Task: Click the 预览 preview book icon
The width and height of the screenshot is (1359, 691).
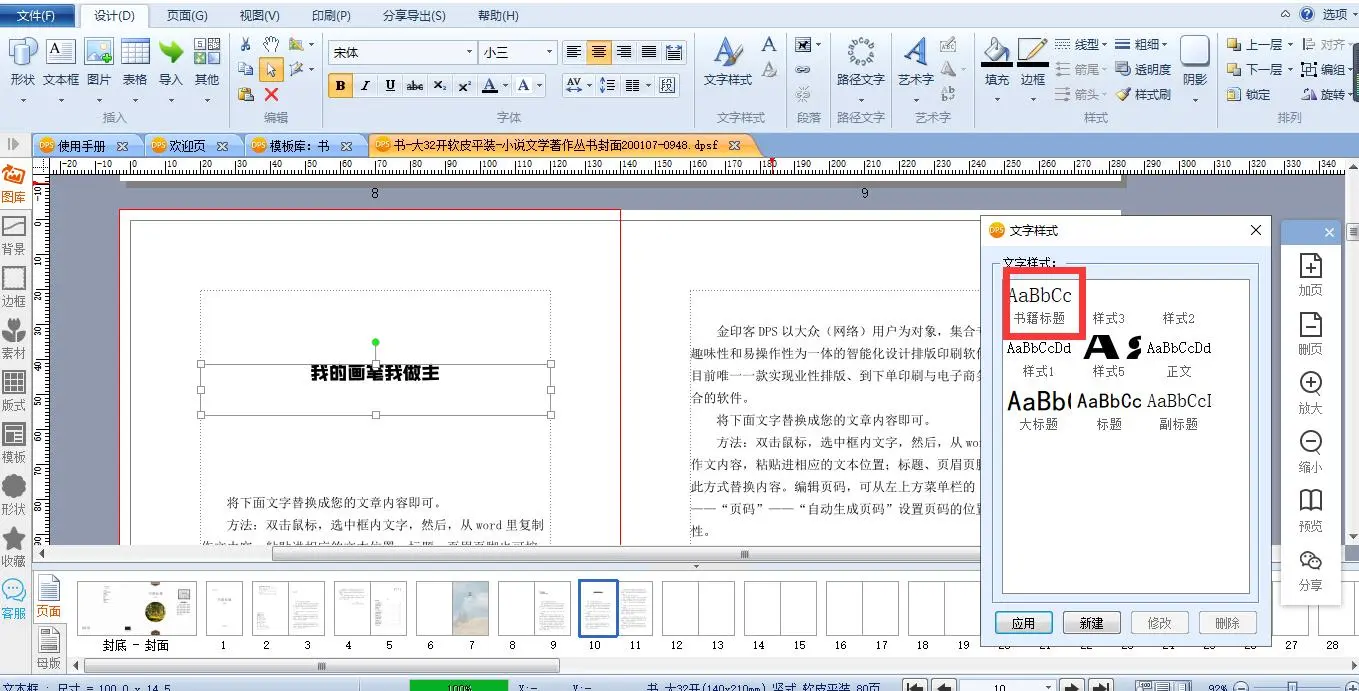Action: click(1310, 509)
